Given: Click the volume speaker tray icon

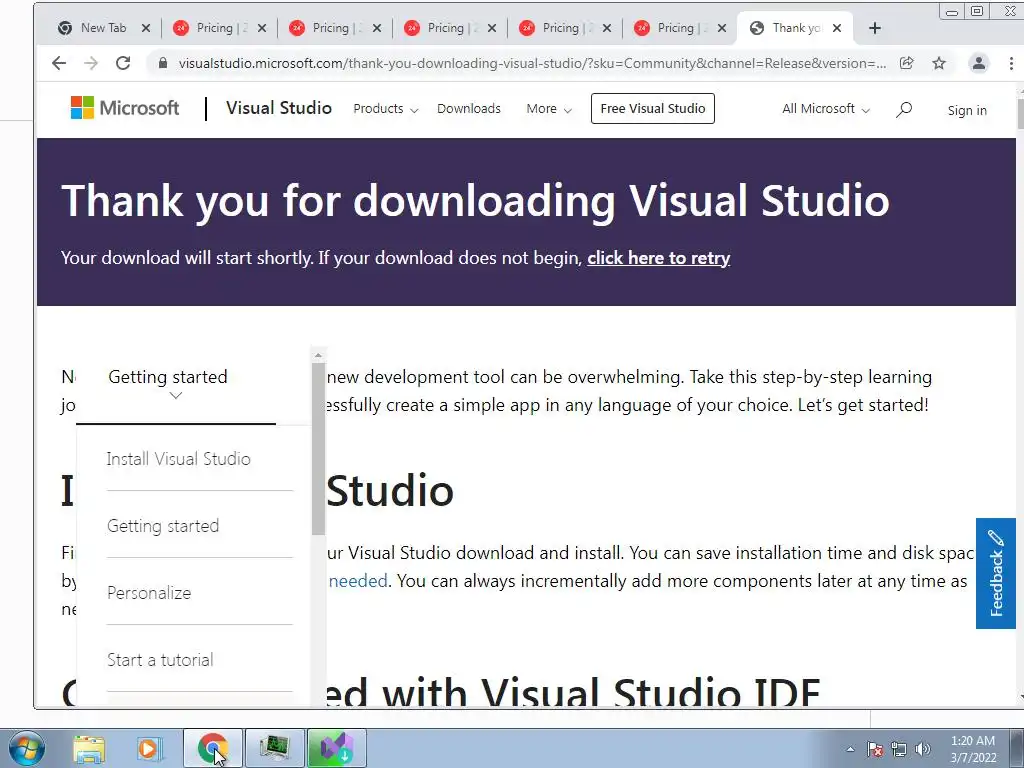Looking at the screenshot, I should (923, 749).
